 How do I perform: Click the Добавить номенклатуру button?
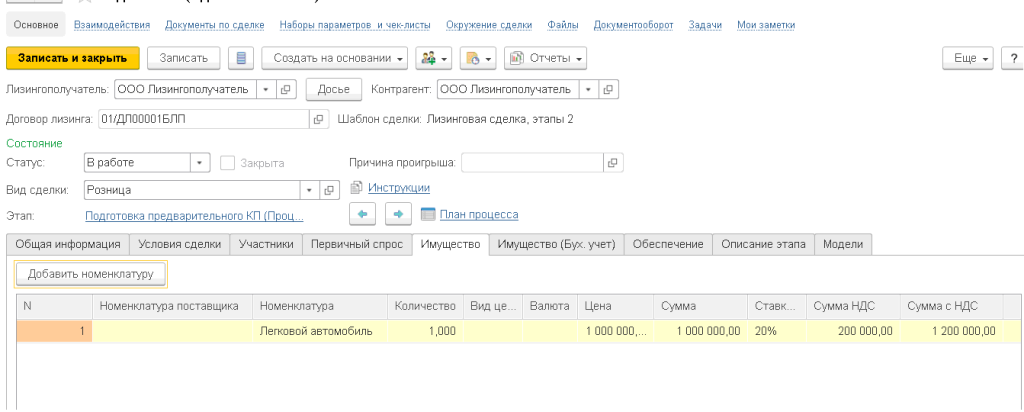pyautogui.click(x=90, y=272)
